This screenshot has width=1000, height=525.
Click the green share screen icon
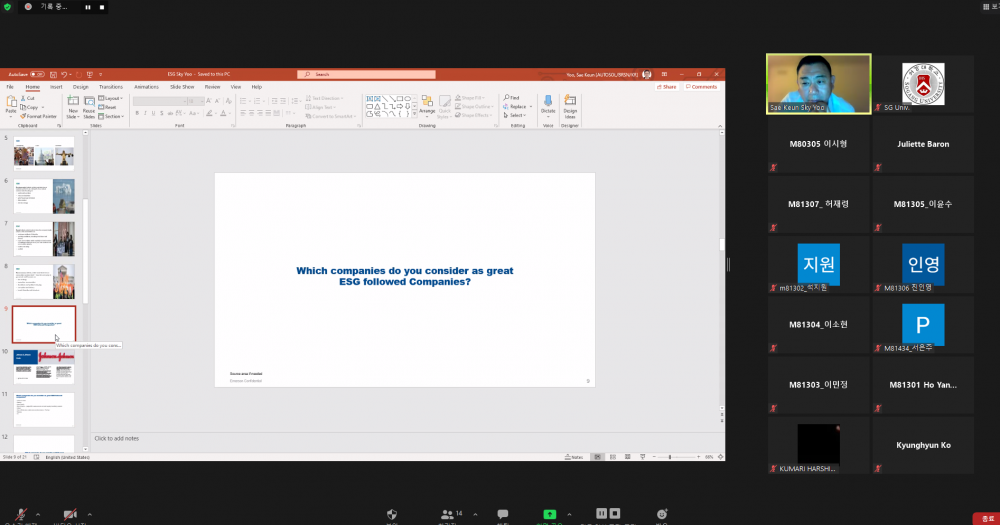(549, 514)
